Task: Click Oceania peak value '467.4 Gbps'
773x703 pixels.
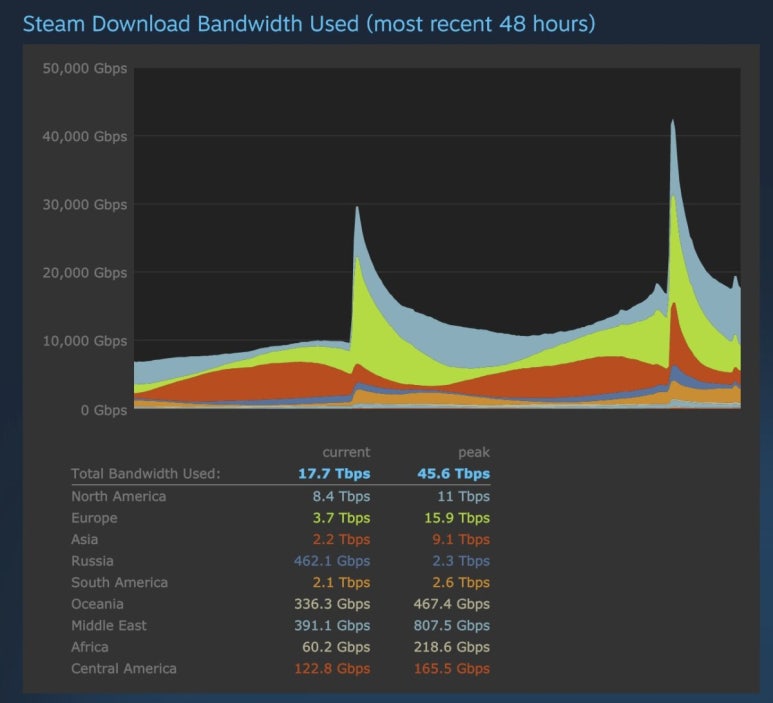Action: [452, 604]
